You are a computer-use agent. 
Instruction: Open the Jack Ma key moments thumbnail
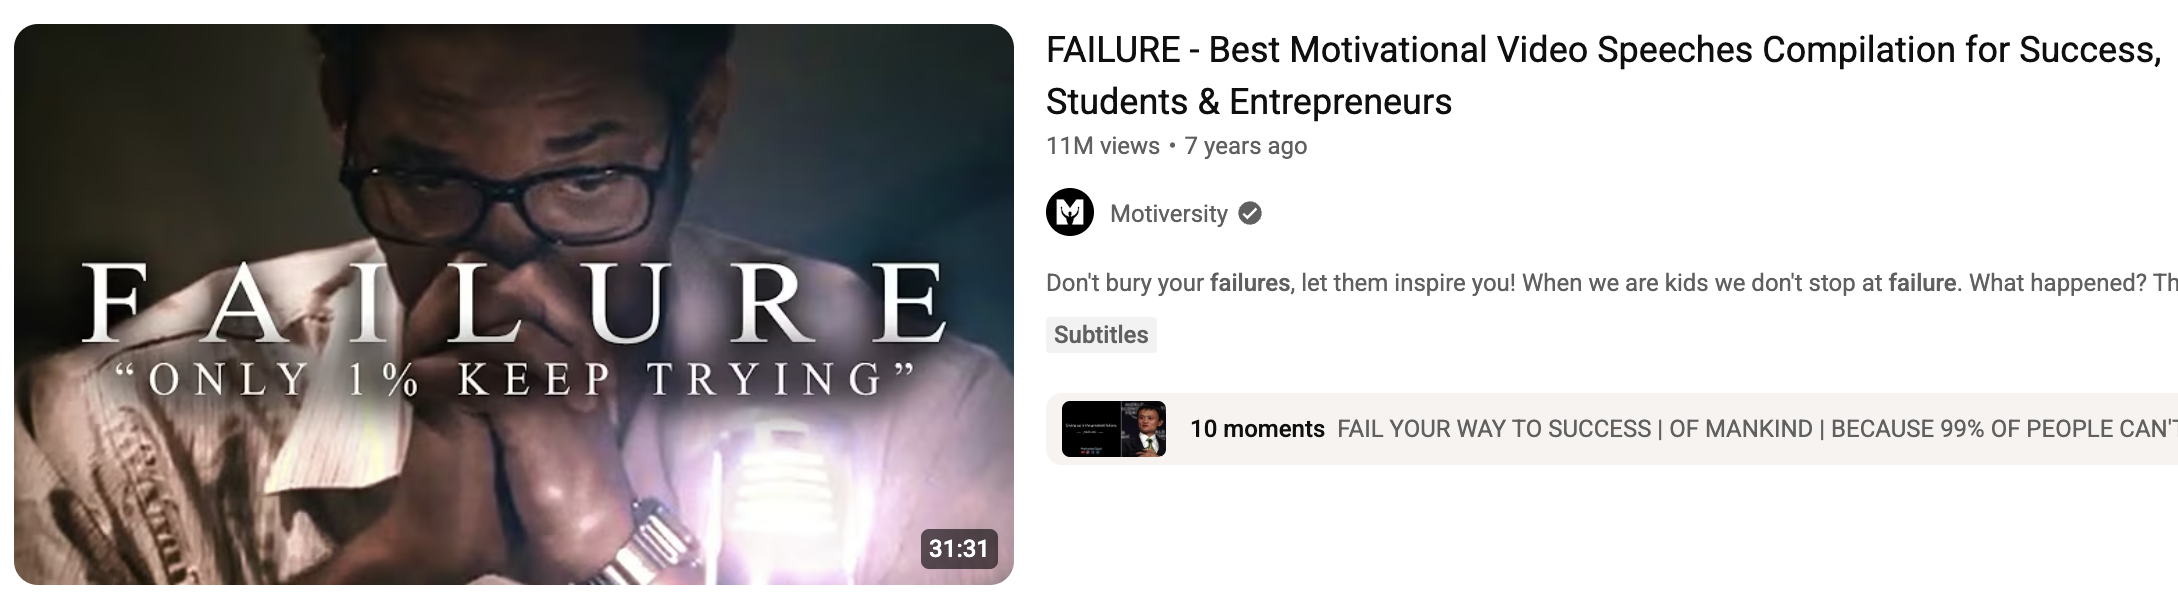tap(1114, 429)
